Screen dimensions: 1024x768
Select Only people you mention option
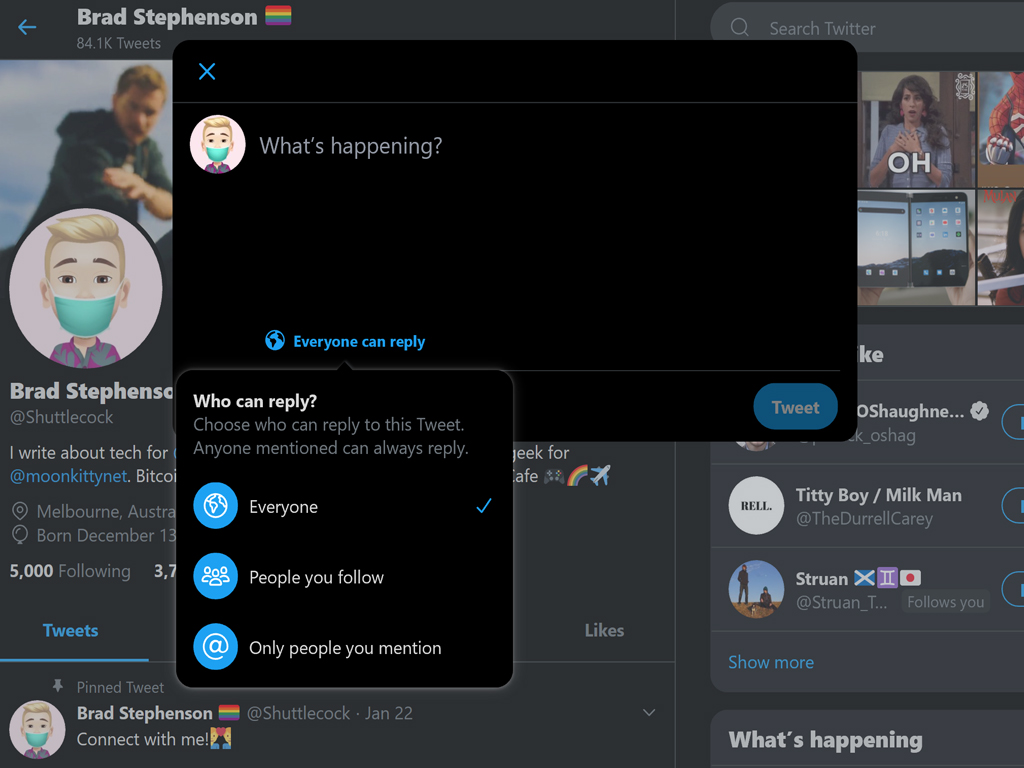[x=345, y=648]
